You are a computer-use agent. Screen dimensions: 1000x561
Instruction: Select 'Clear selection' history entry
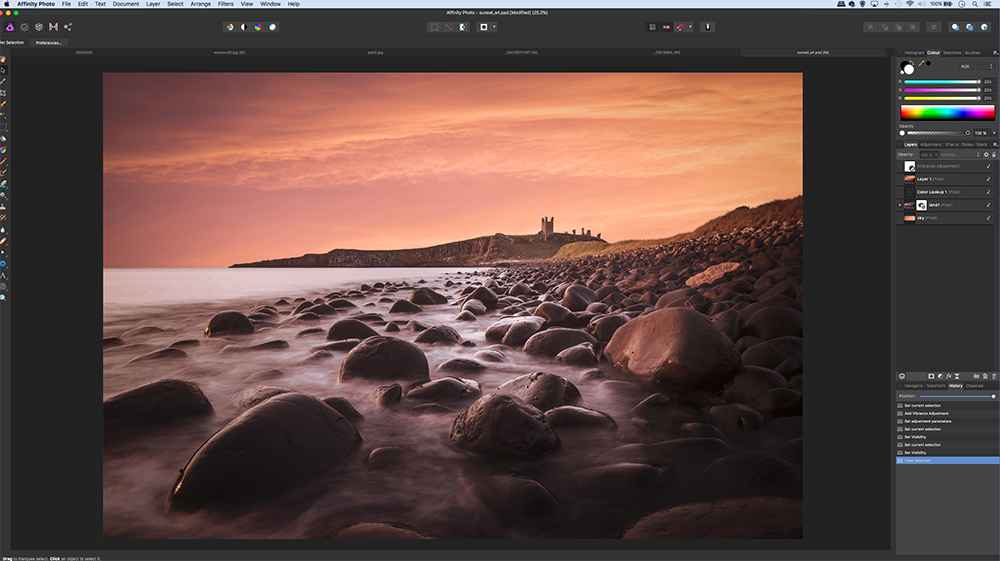click(948, 460)
